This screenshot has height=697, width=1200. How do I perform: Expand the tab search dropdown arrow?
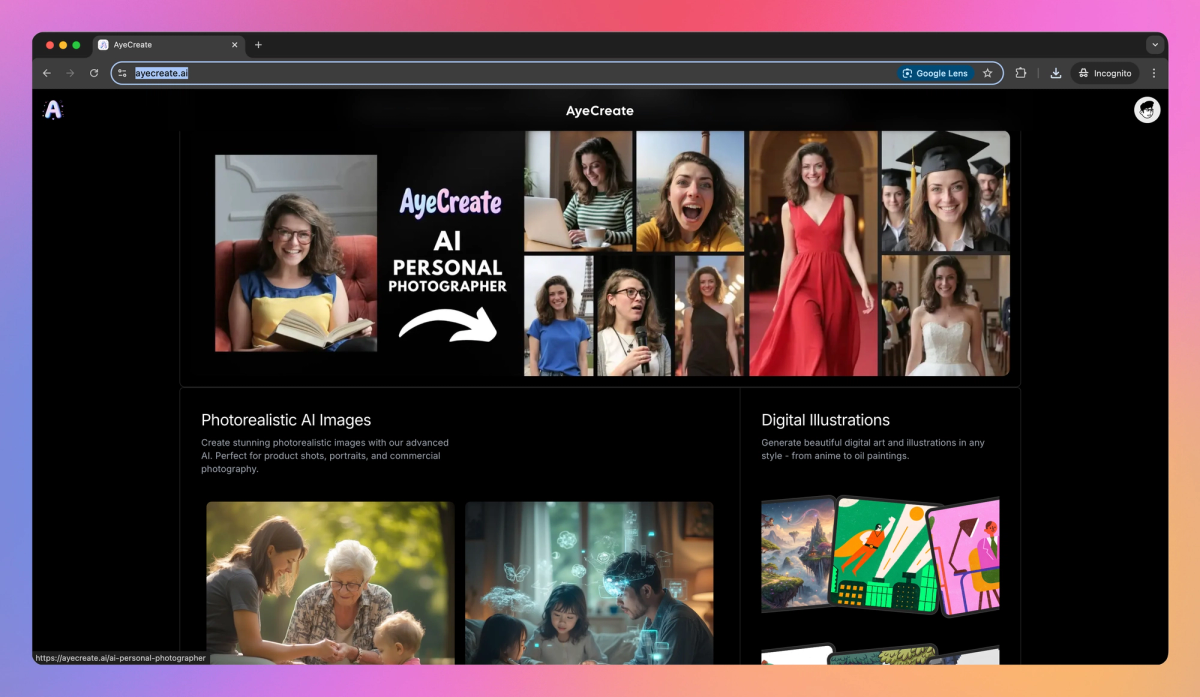(1155, 45)
